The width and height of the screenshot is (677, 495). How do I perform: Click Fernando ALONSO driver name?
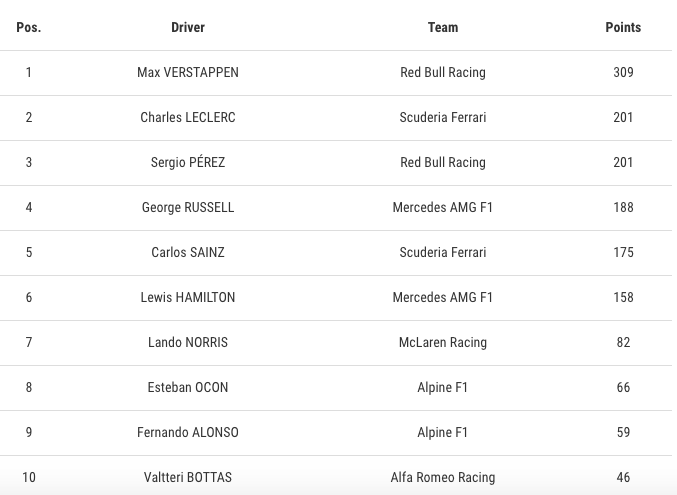(x=188, y=432)
